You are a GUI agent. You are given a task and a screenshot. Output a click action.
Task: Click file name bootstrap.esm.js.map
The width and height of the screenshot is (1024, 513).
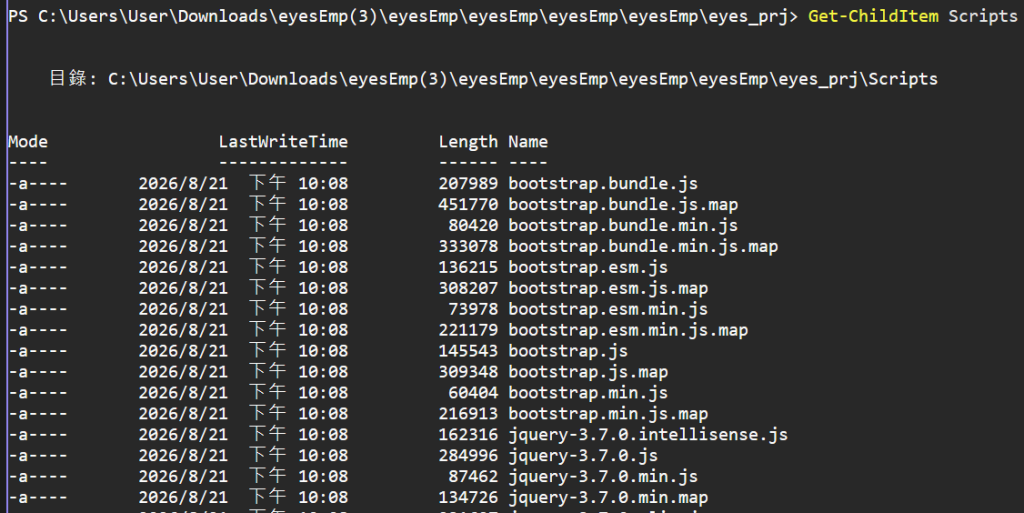(x=608, y=288)
